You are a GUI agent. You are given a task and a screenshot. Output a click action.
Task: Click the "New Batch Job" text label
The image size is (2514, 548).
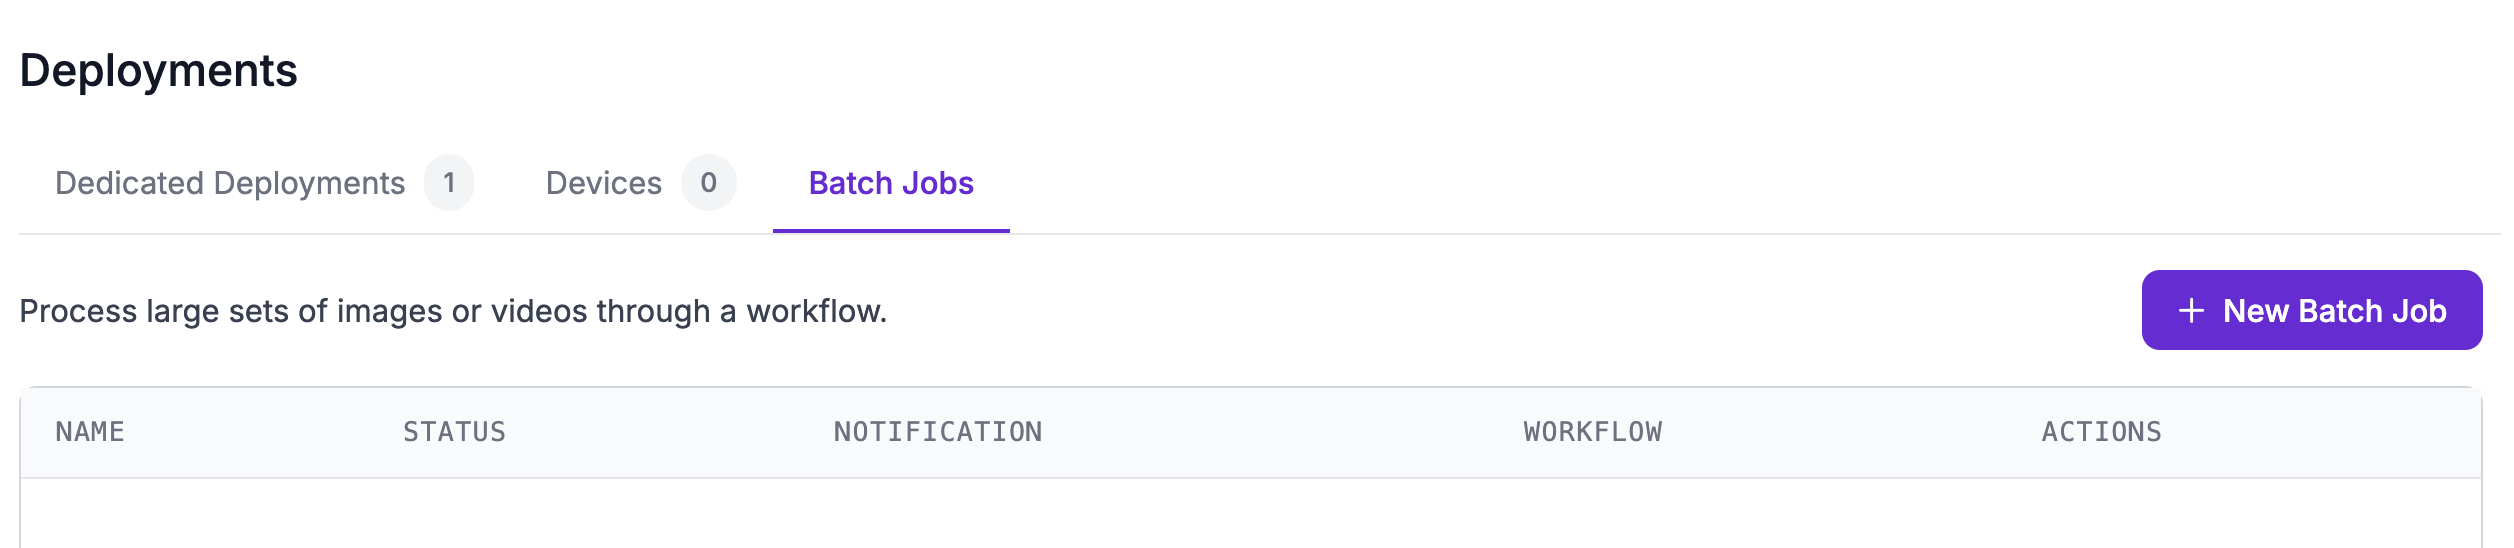2334,311
